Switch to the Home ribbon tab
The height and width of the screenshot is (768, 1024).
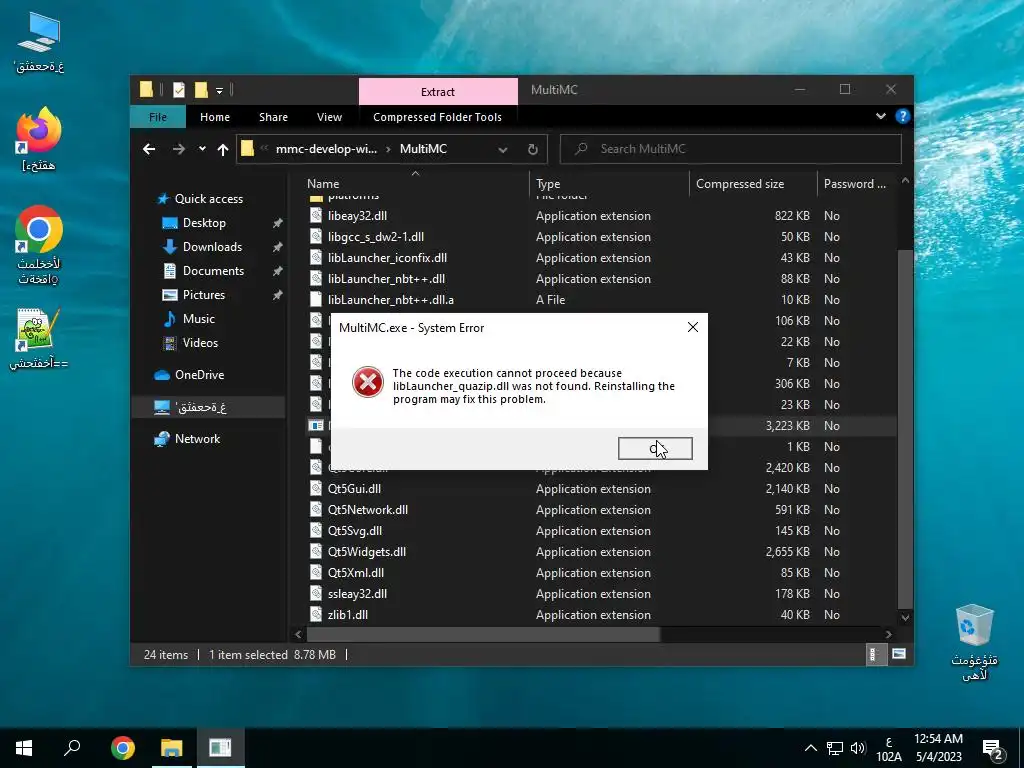tap(215, 117)
